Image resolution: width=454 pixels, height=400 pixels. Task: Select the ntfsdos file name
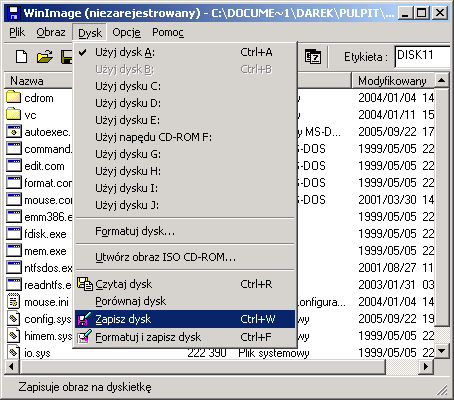(48, 268)
